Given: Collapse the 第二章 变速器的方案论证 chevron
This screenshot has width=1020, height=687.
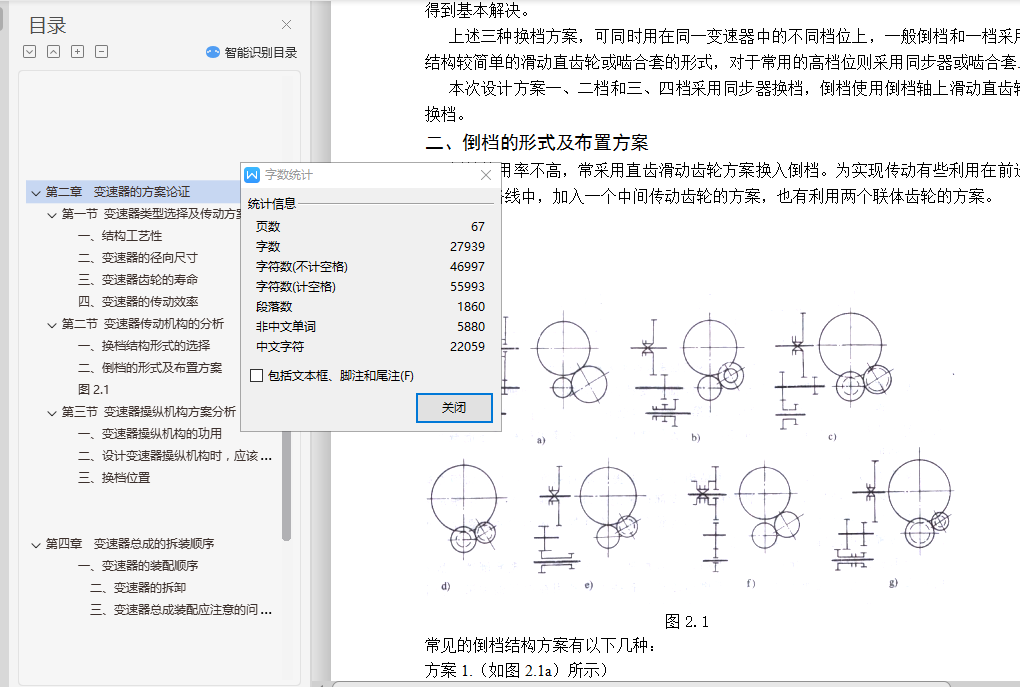Looking at the screenshot, I should tap(36, 193).
